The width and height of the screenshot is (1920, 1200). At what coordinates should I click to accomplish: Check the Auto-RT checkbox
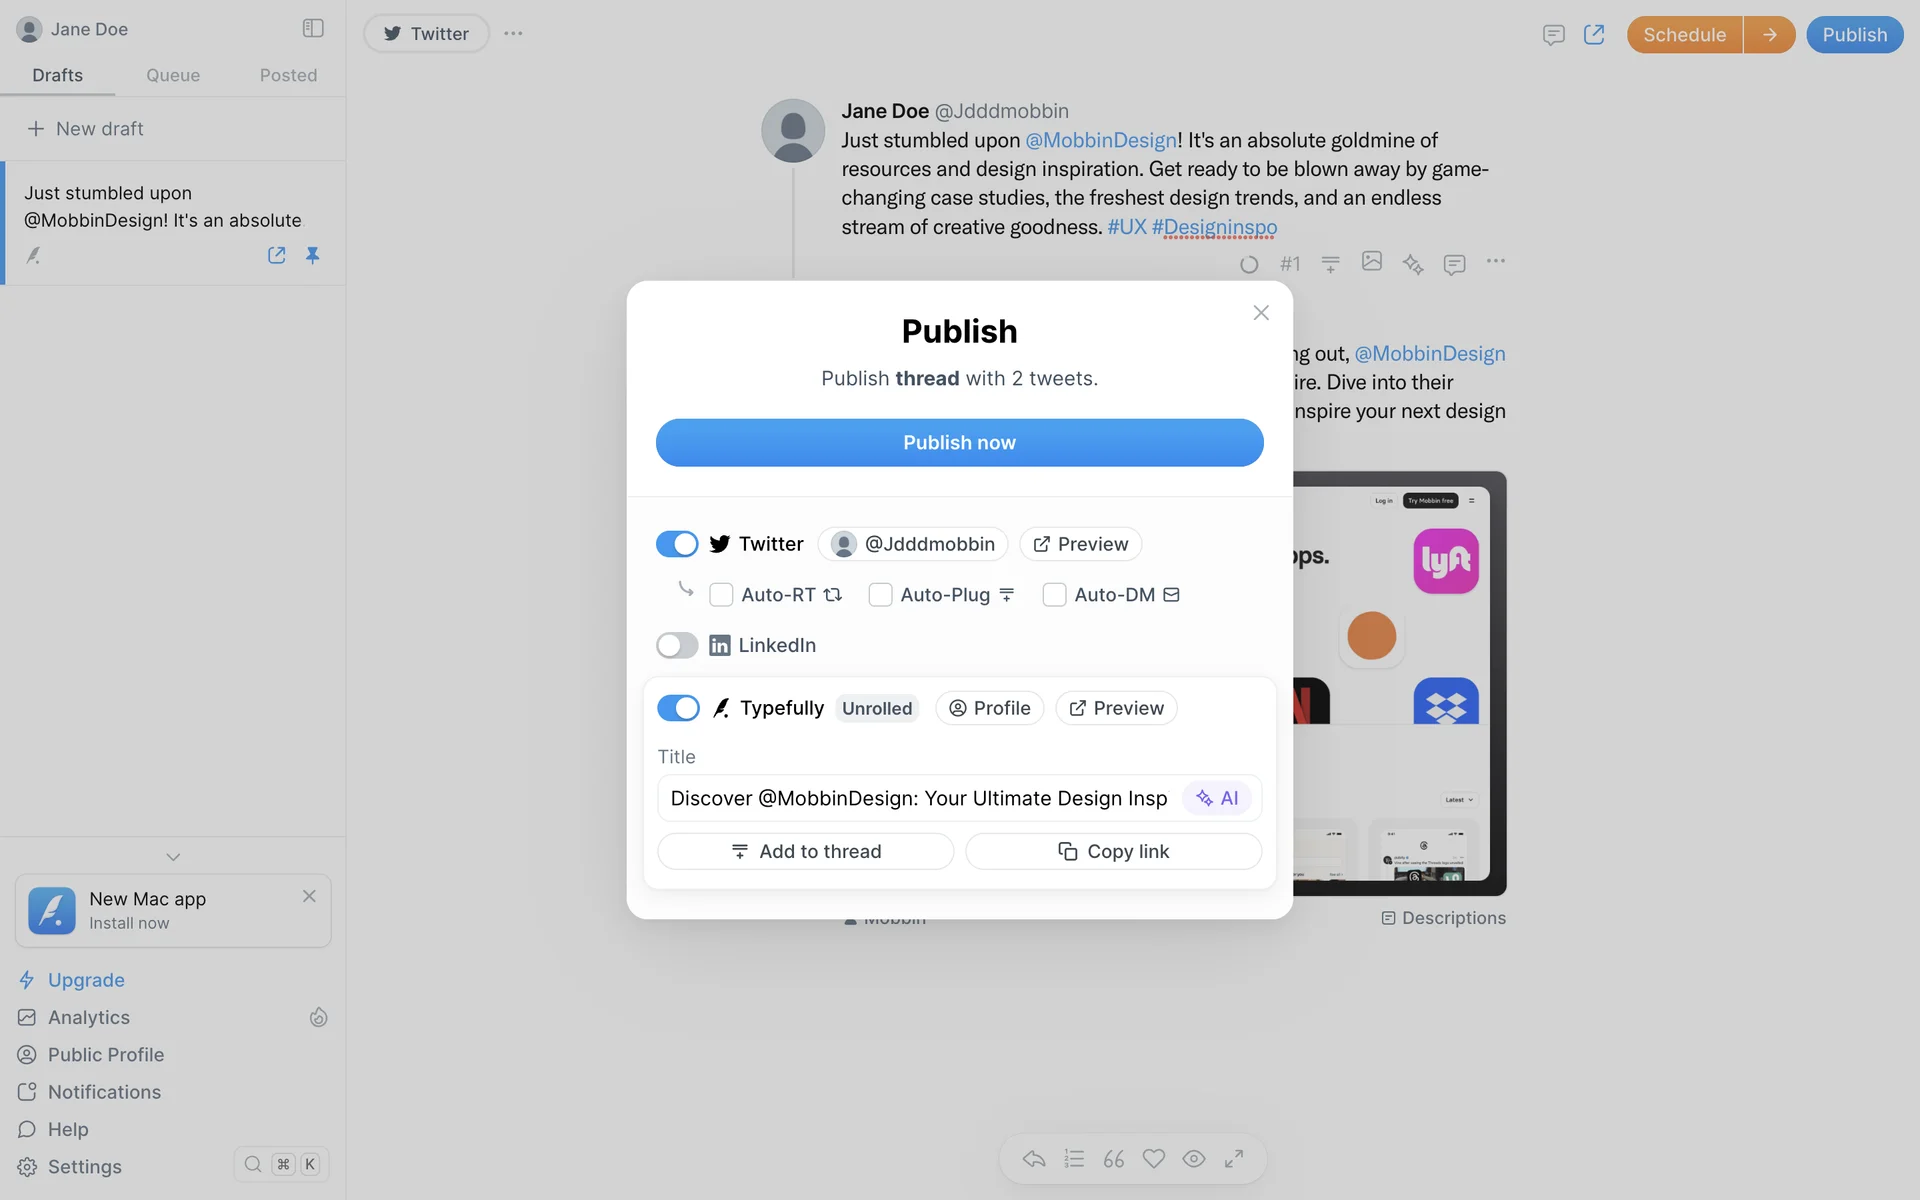pos(721,595)
